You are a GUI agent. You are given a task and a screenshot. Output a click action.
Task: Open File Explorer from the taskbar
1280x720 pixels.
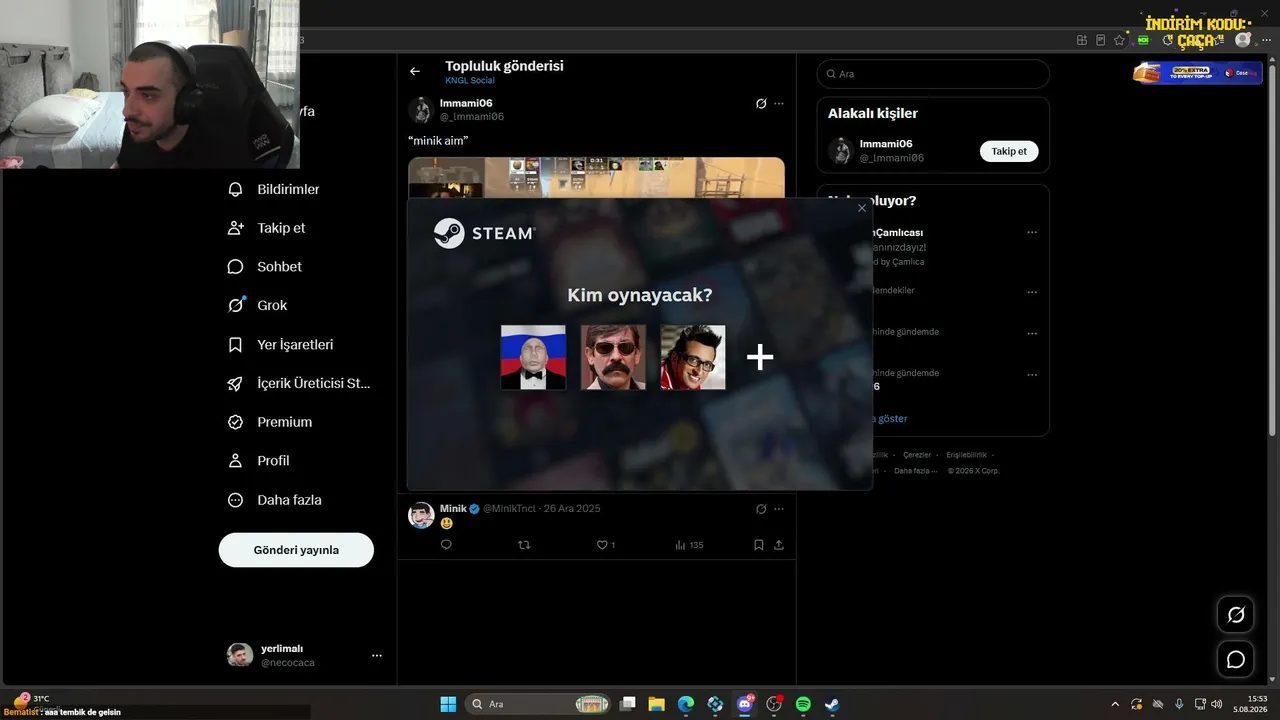point(657,704)
